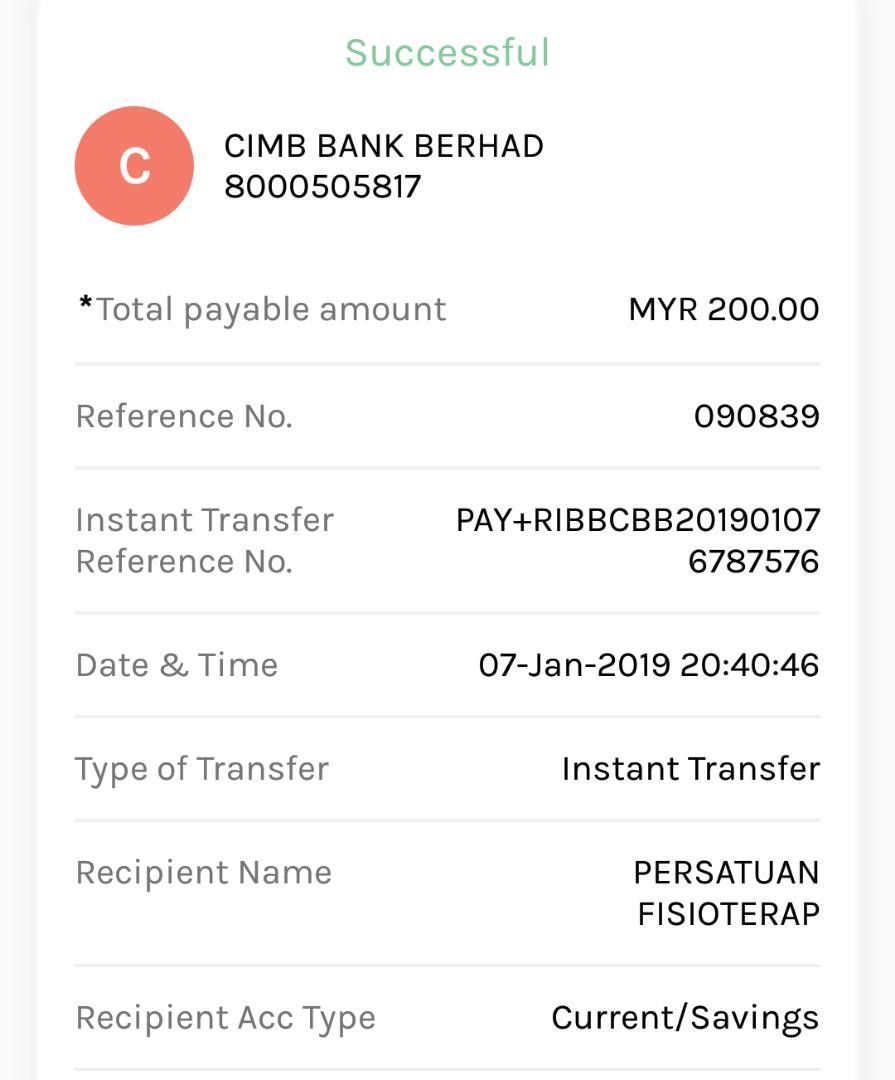Click the Reference No. label above Instant Transfer
The height and width of the screenshot is (1080, 895).
click(184, 416)
